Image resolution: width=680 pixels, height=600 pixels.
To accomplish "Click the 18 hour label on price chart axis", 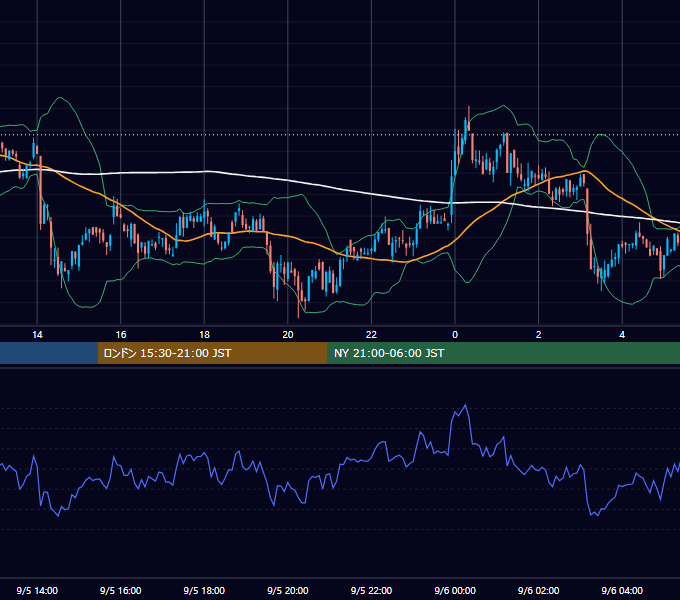I will (204, 335).
